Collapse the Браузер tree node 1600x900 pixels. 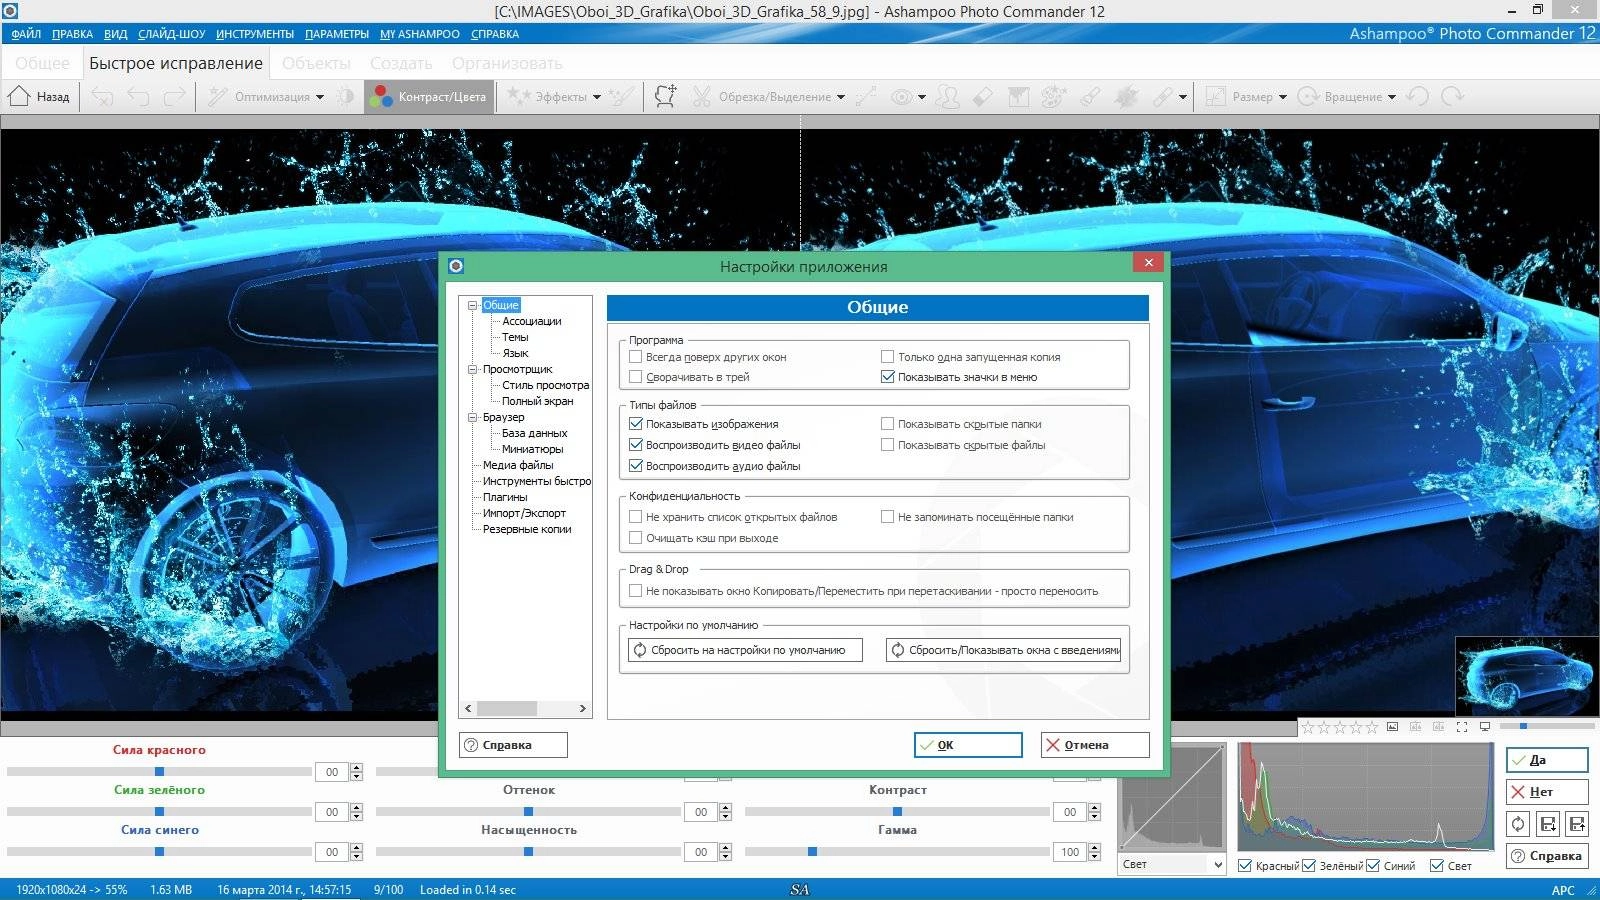pyautogui.click(x=473, y=417)
